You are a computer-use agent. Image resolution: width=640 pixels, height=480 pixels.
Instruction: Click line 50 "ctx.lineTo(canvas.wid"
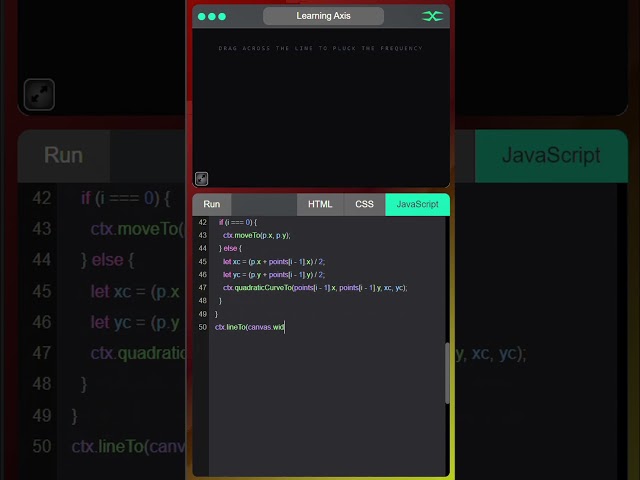tap(249, 327)
